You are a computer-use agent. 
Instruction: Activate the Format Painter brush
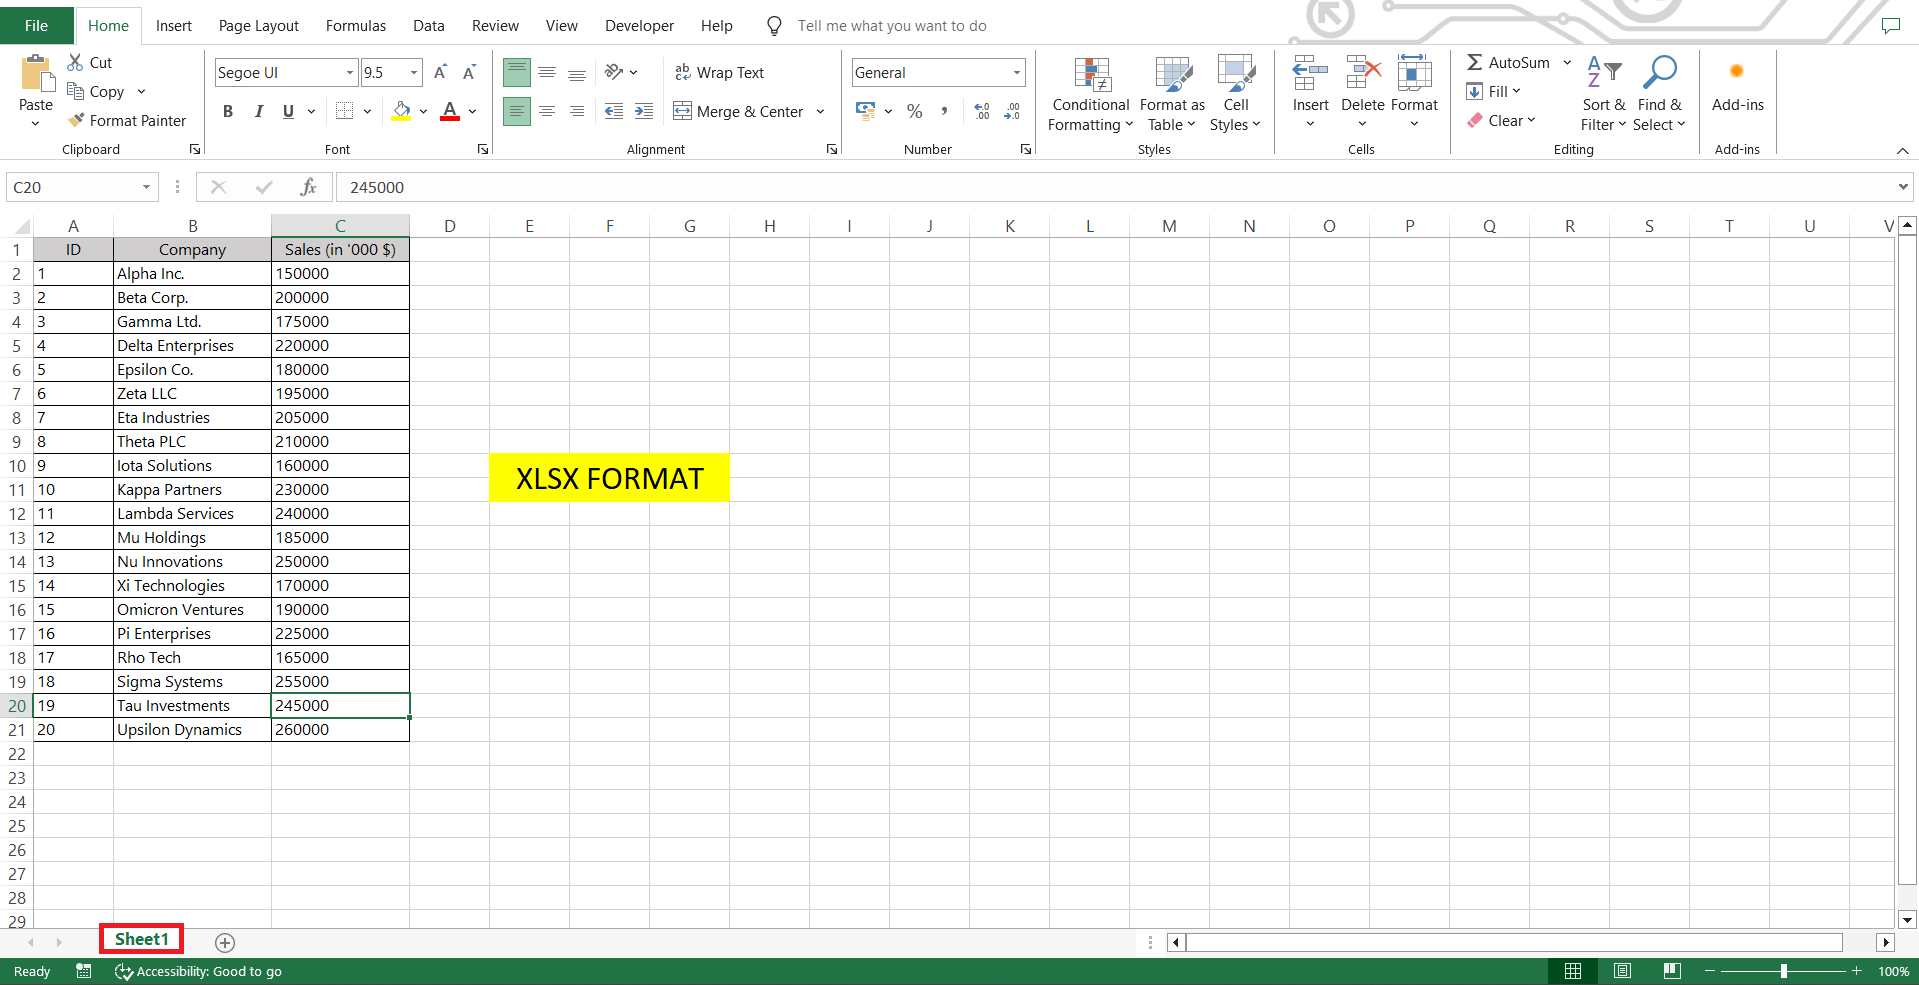[75, 120]
